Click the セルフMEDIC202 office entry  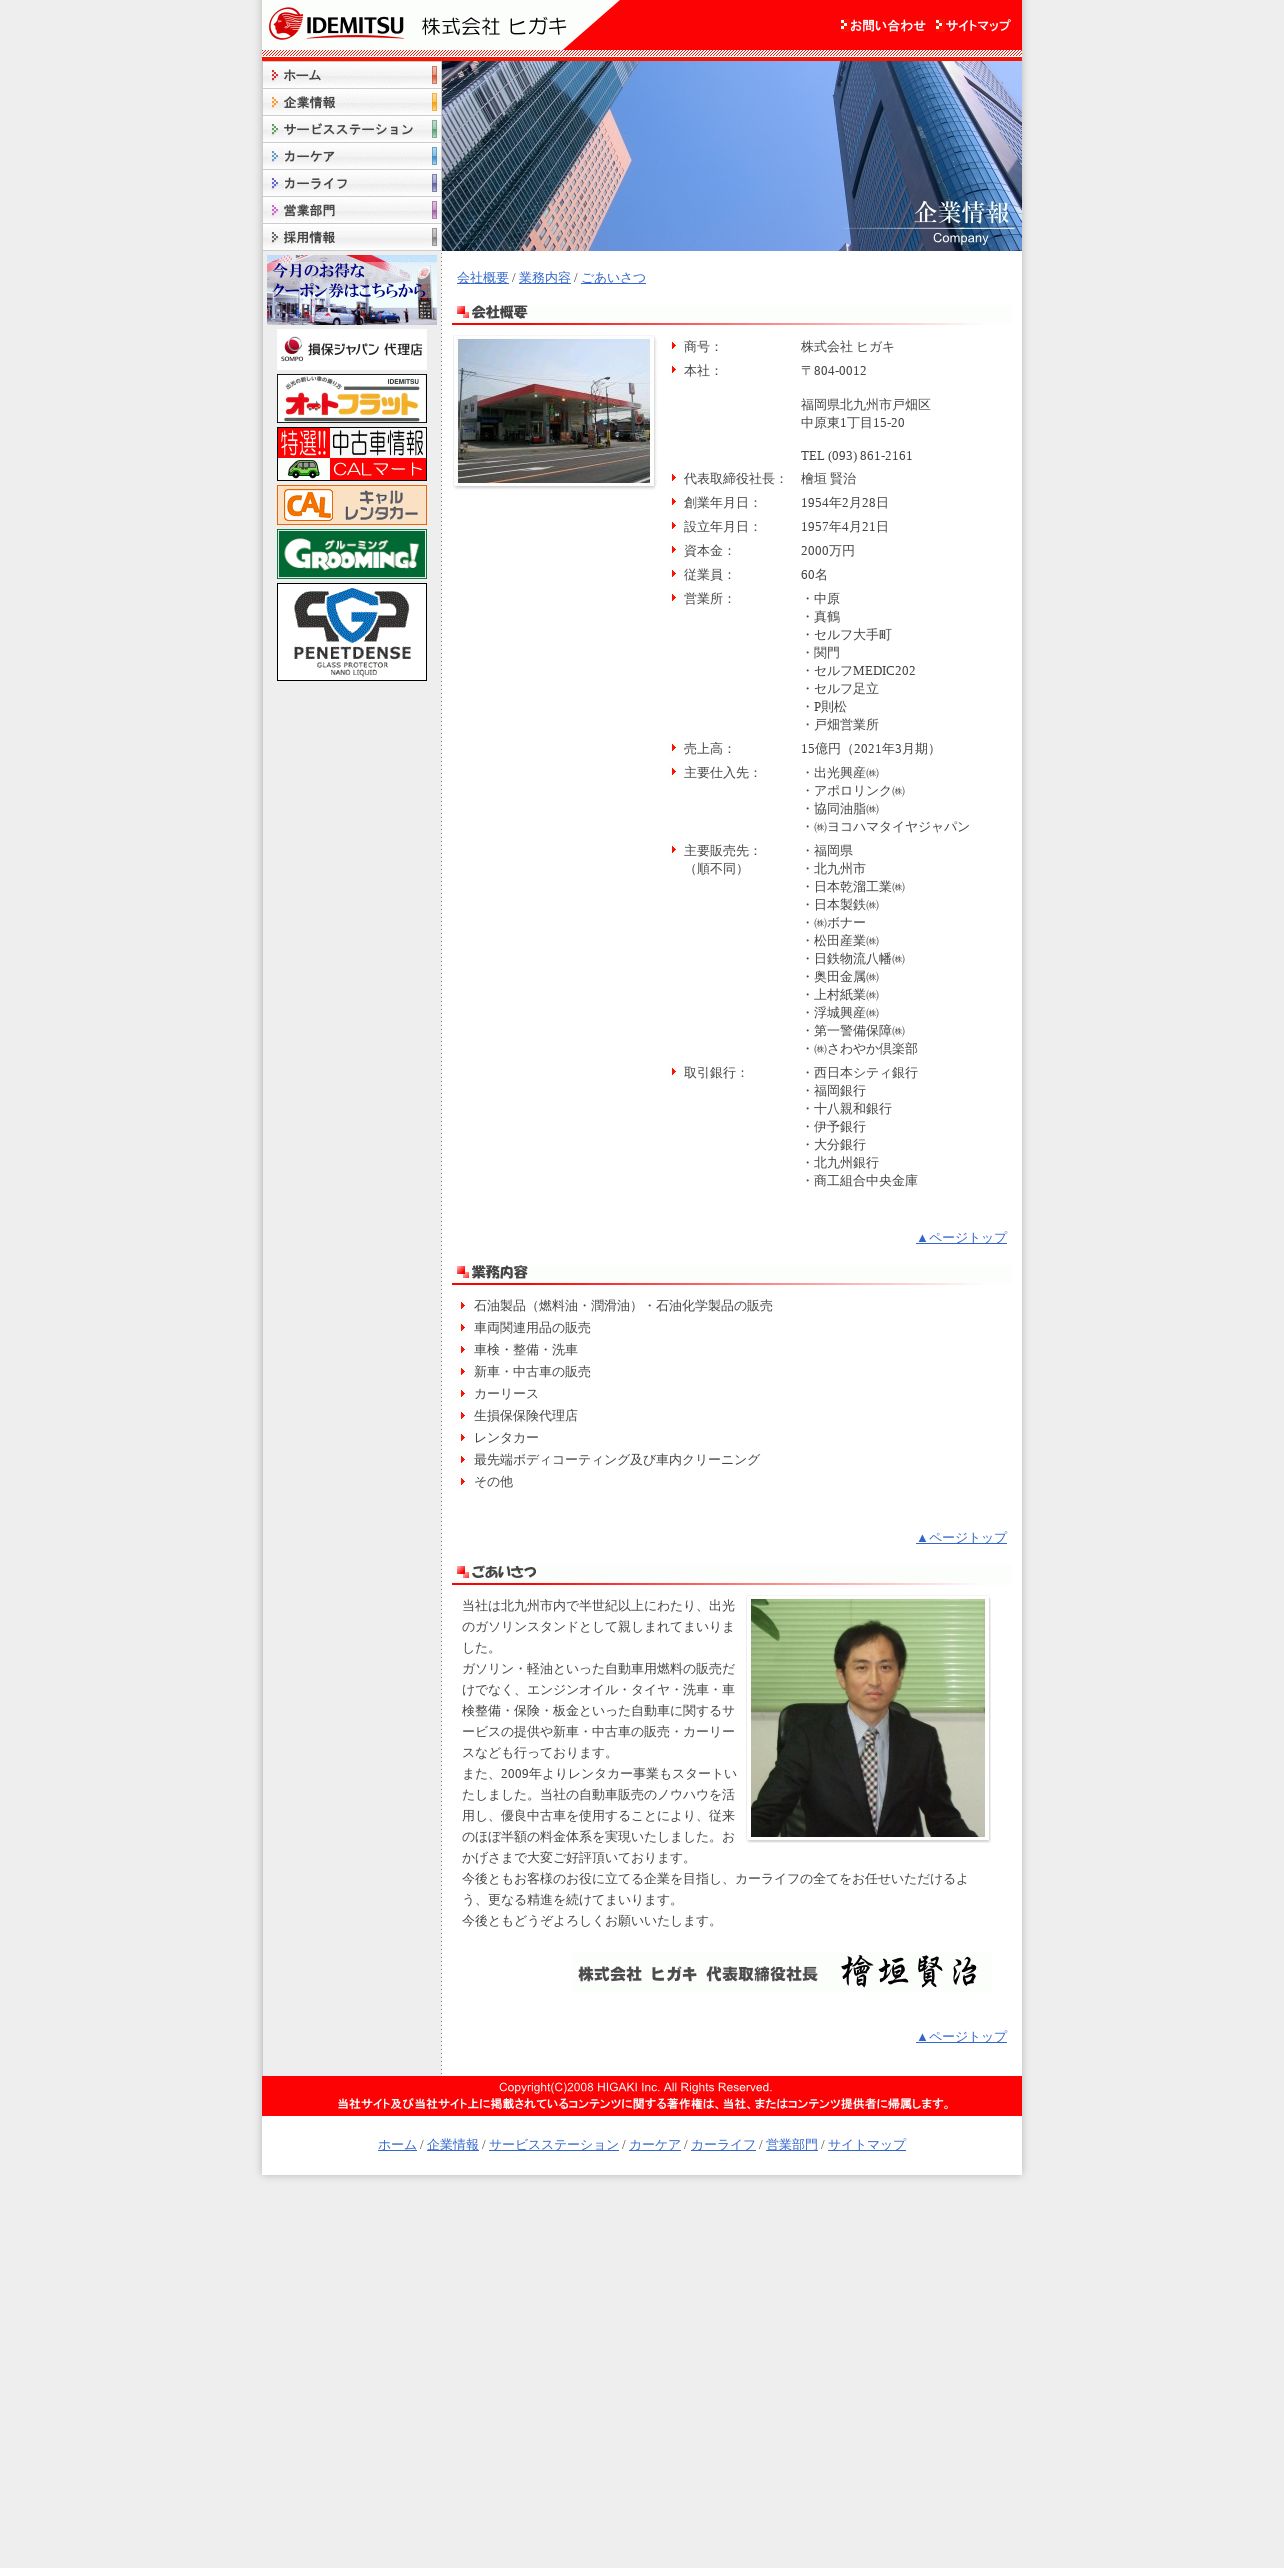pyautogui.click(x=858, y=671)
